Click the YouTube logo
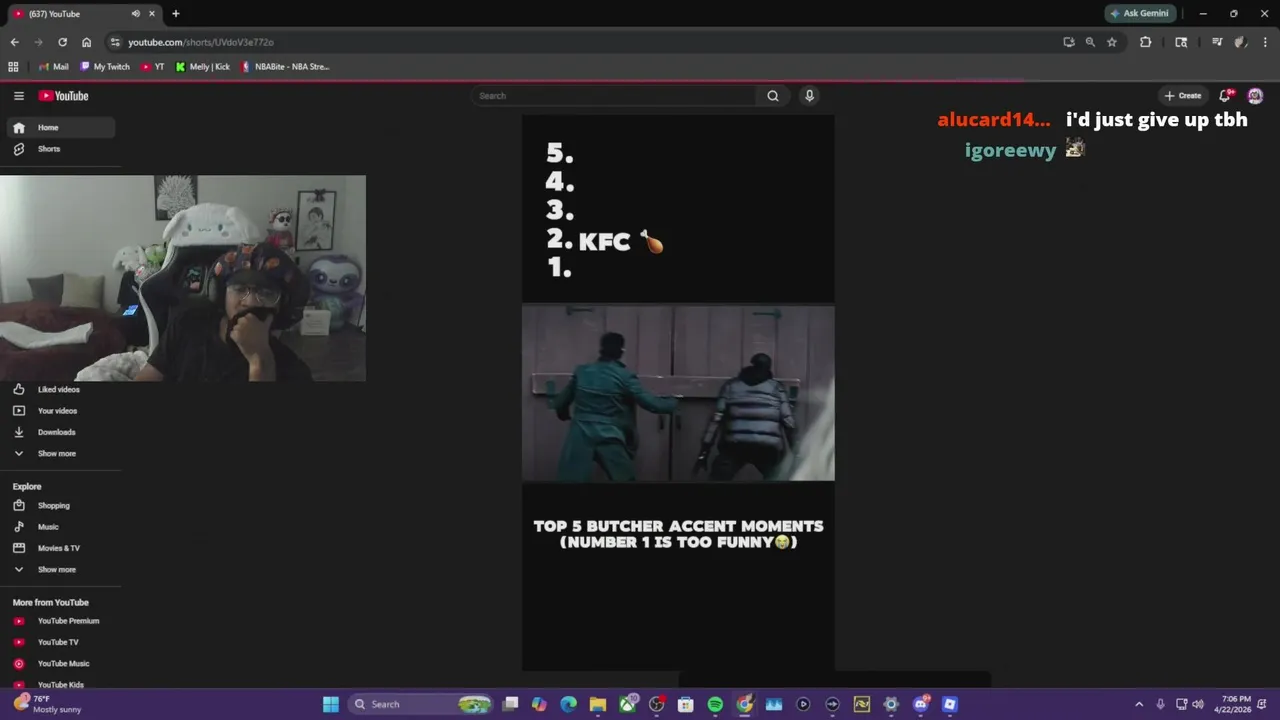Screen dimensions: 1280x720 (64, 96)
